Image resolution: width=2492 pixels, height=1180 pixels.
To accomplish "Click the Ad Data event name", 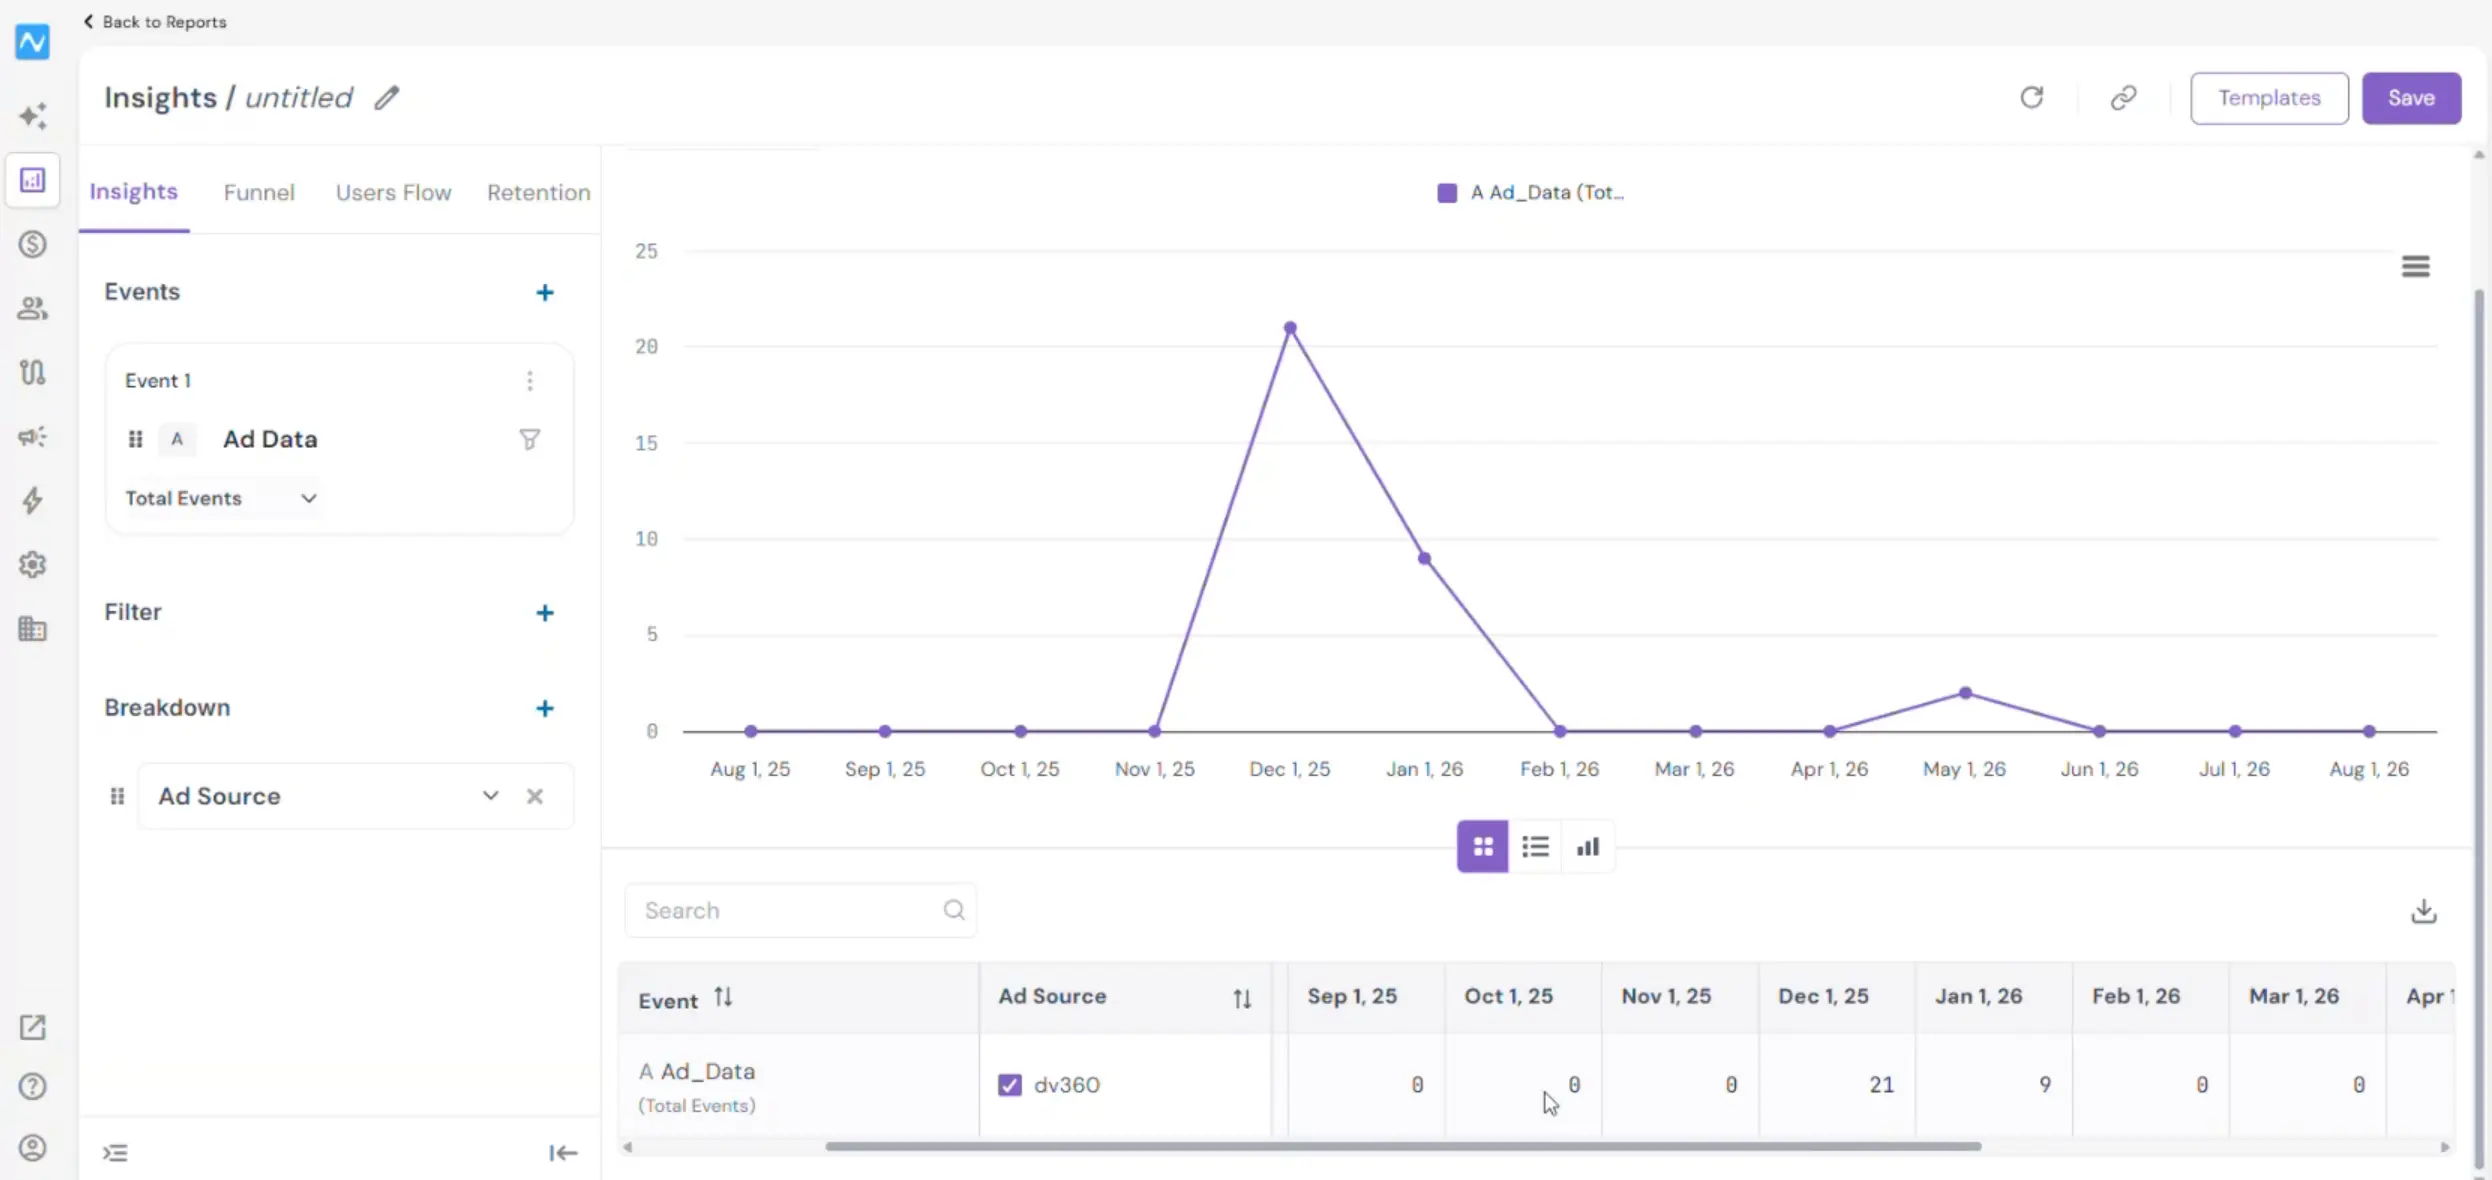I will pos(270,439).
